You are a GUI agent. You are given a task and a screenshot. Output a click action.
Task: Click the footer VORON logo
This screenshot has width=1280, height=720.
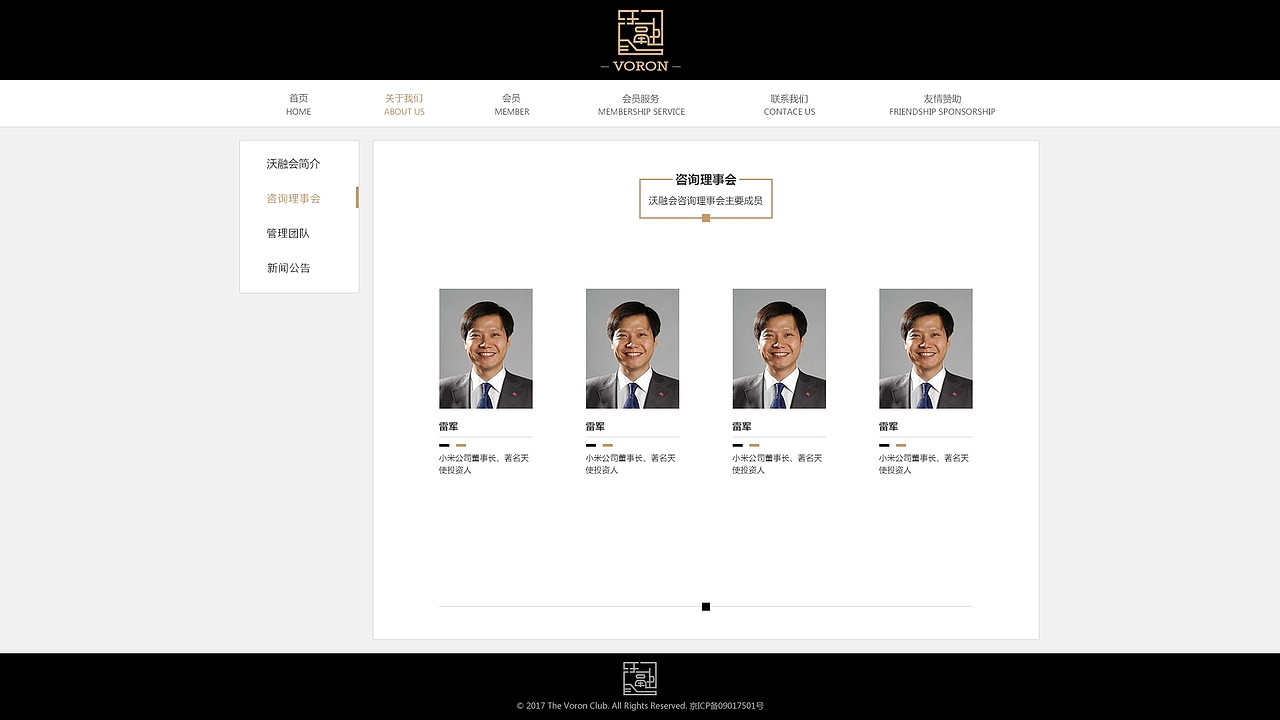click(x=640, y=679)
